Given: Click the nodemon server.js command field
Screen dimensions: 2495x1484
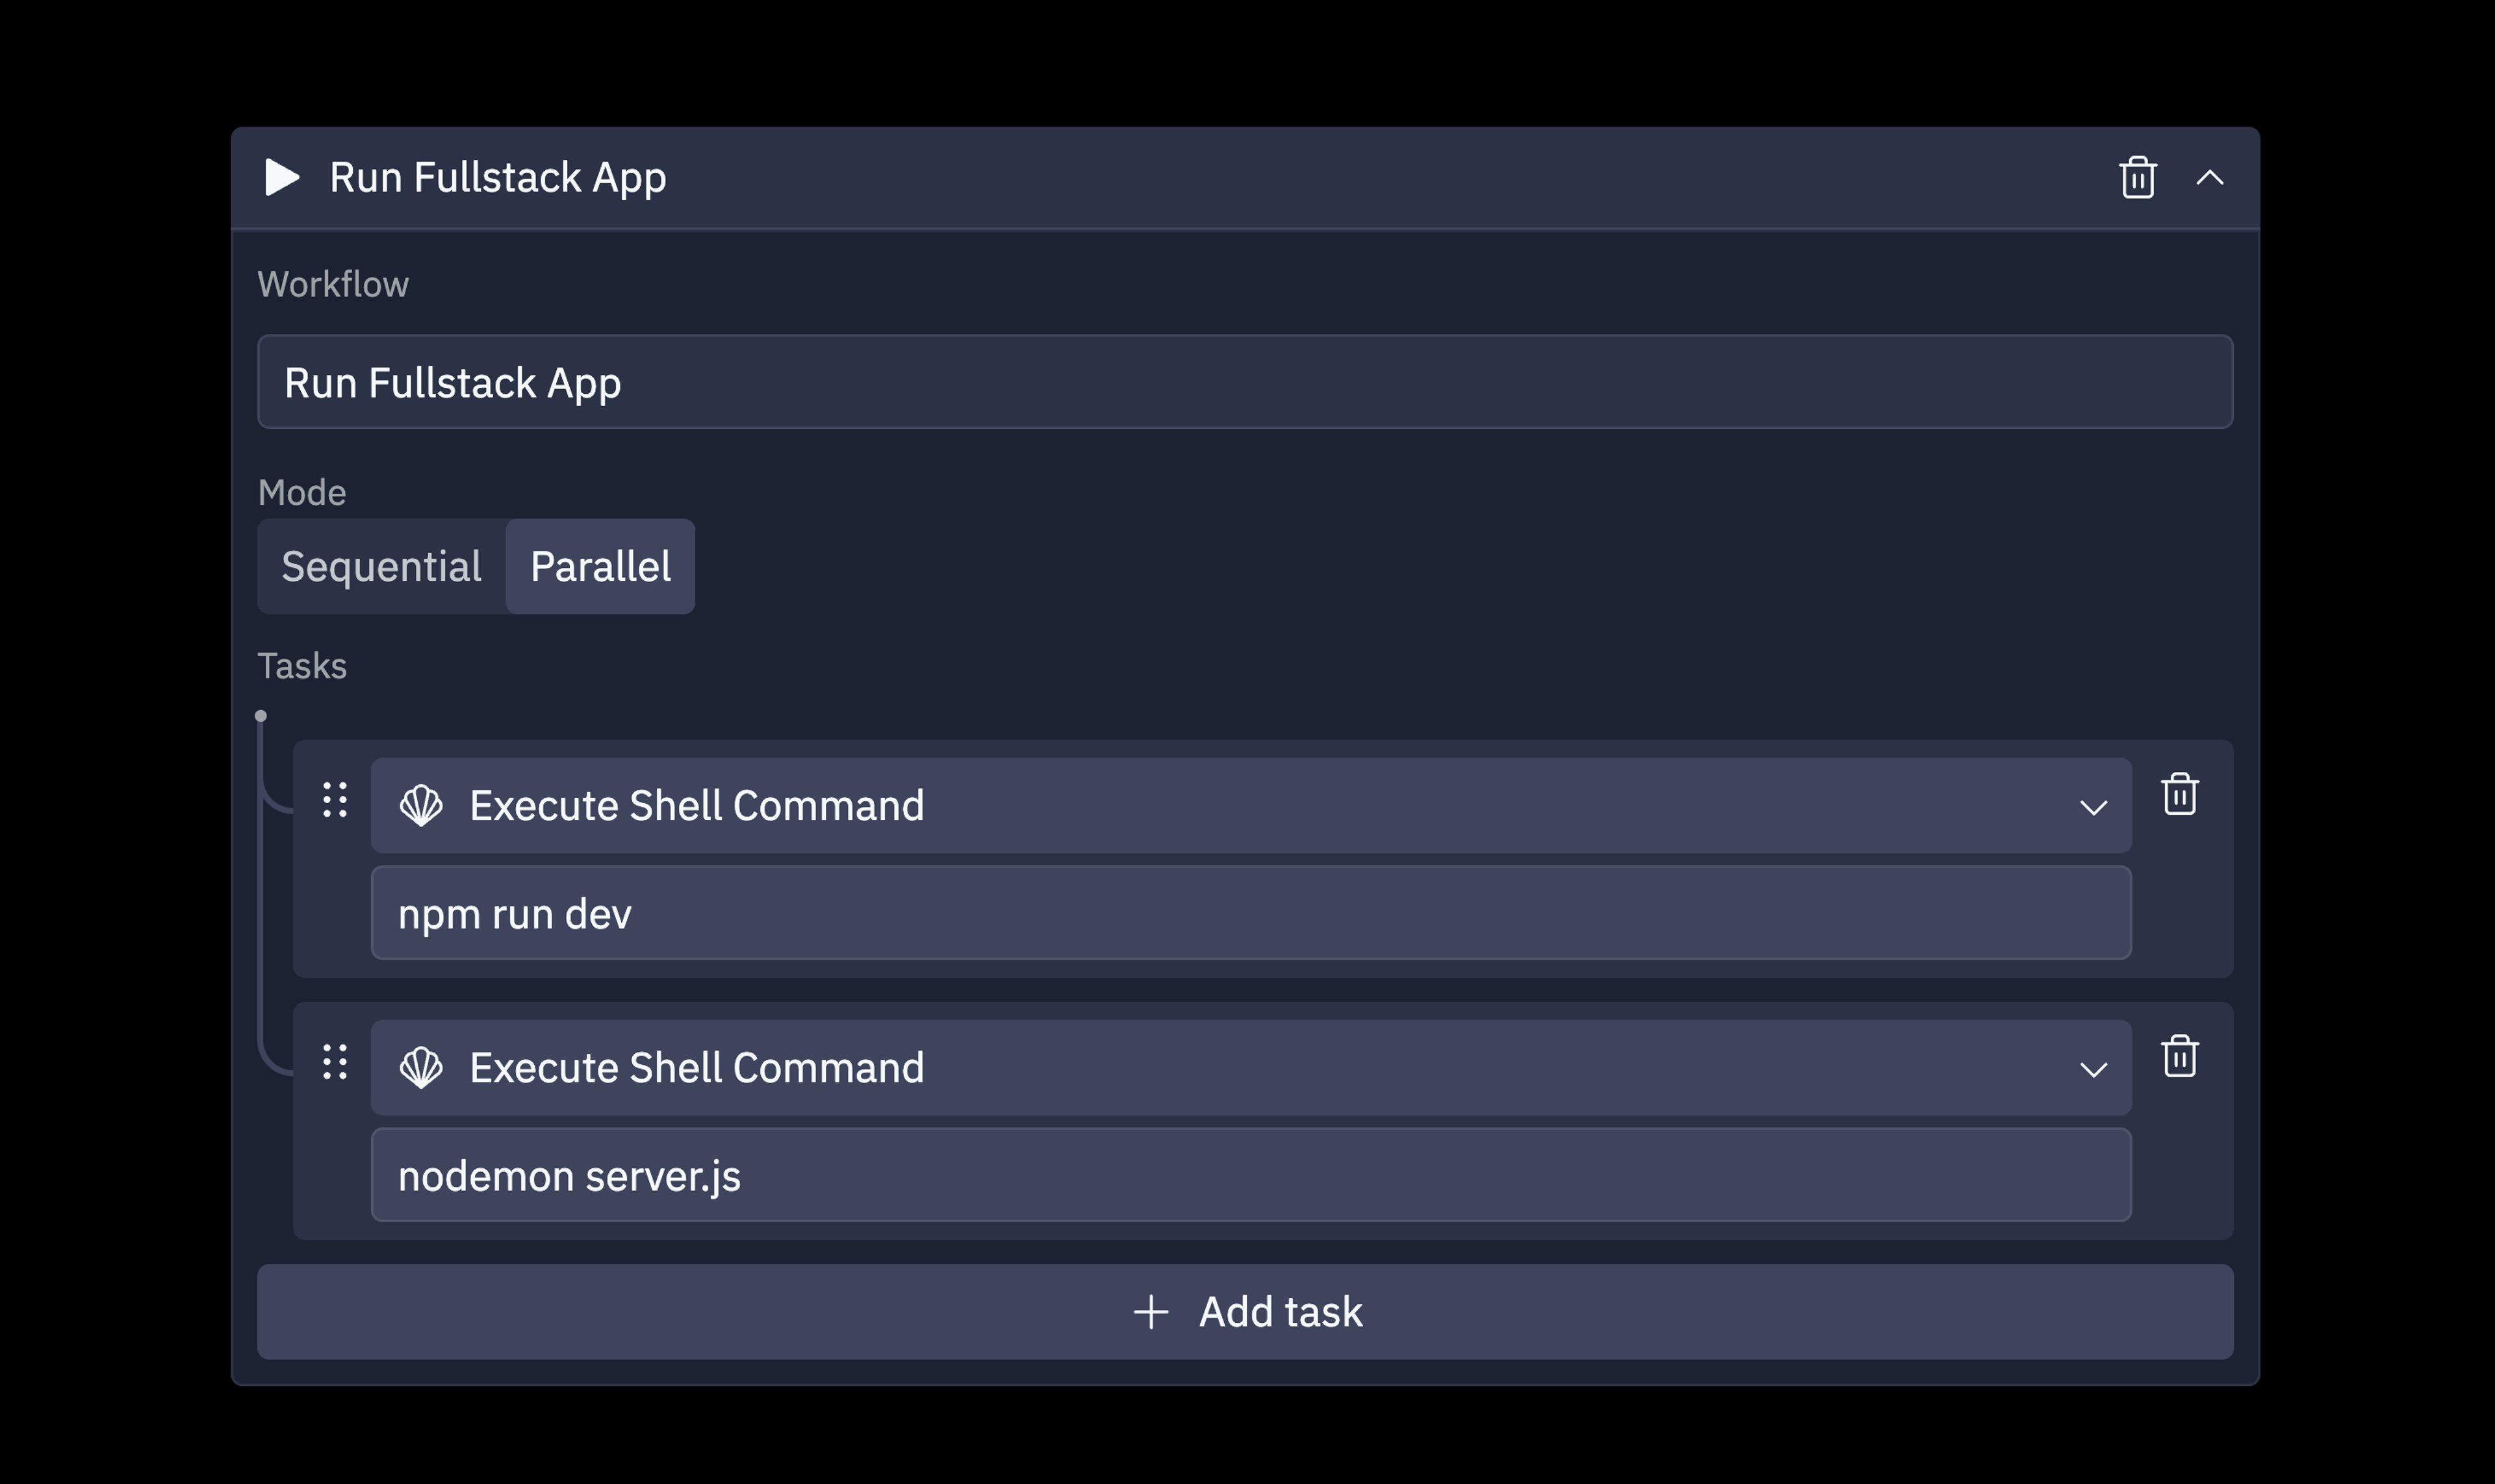Looking at the screenshot, I should 1250,1176.
